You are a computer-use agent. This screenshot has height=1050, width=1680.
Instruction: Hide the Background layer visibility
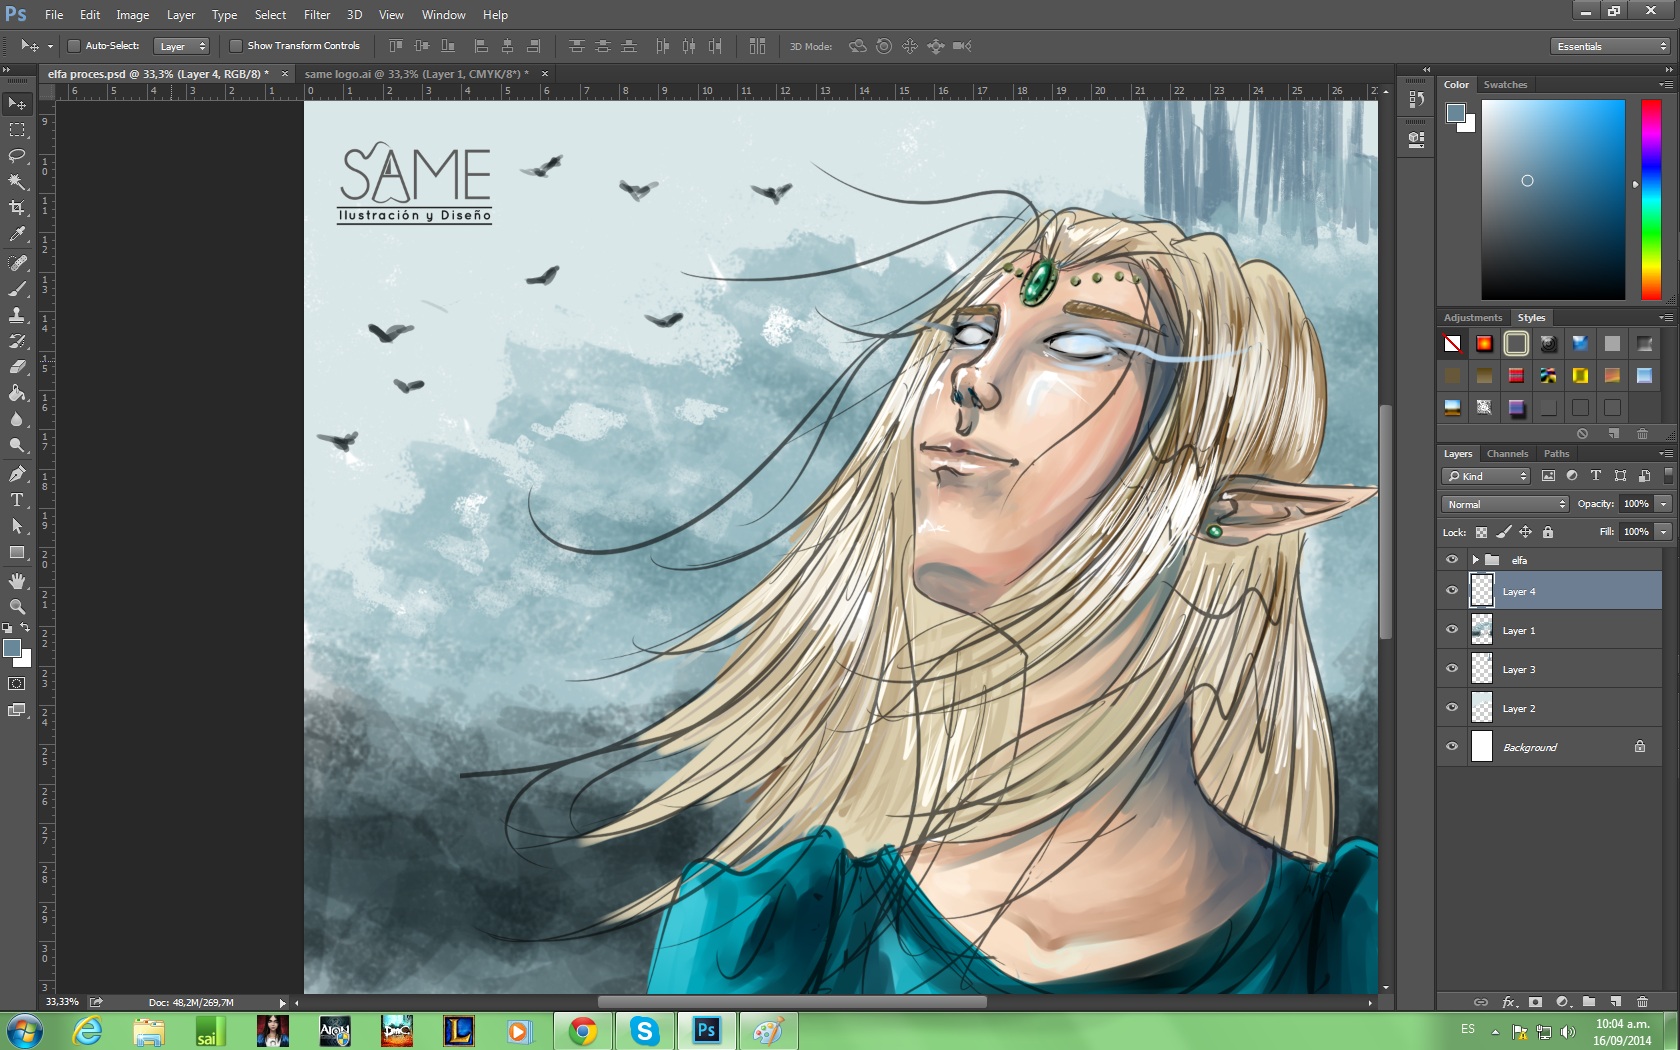[x=1452, y=747]
